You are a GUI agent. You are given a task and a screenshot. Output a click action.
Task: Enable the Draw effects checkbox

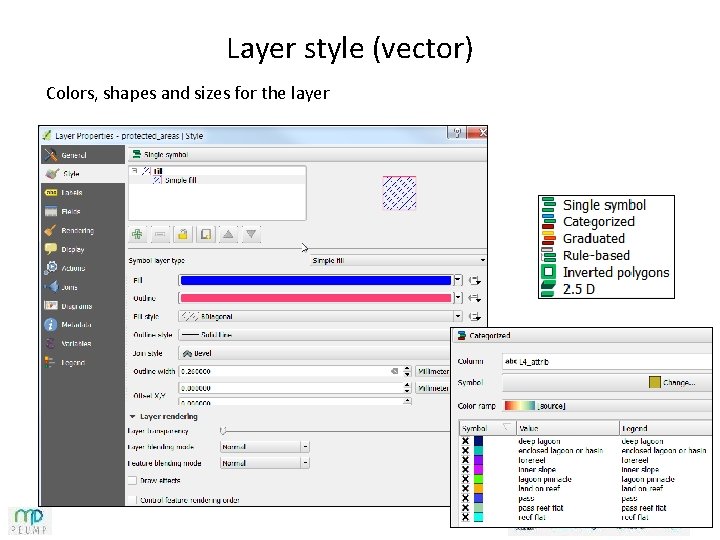click(132, 480)
